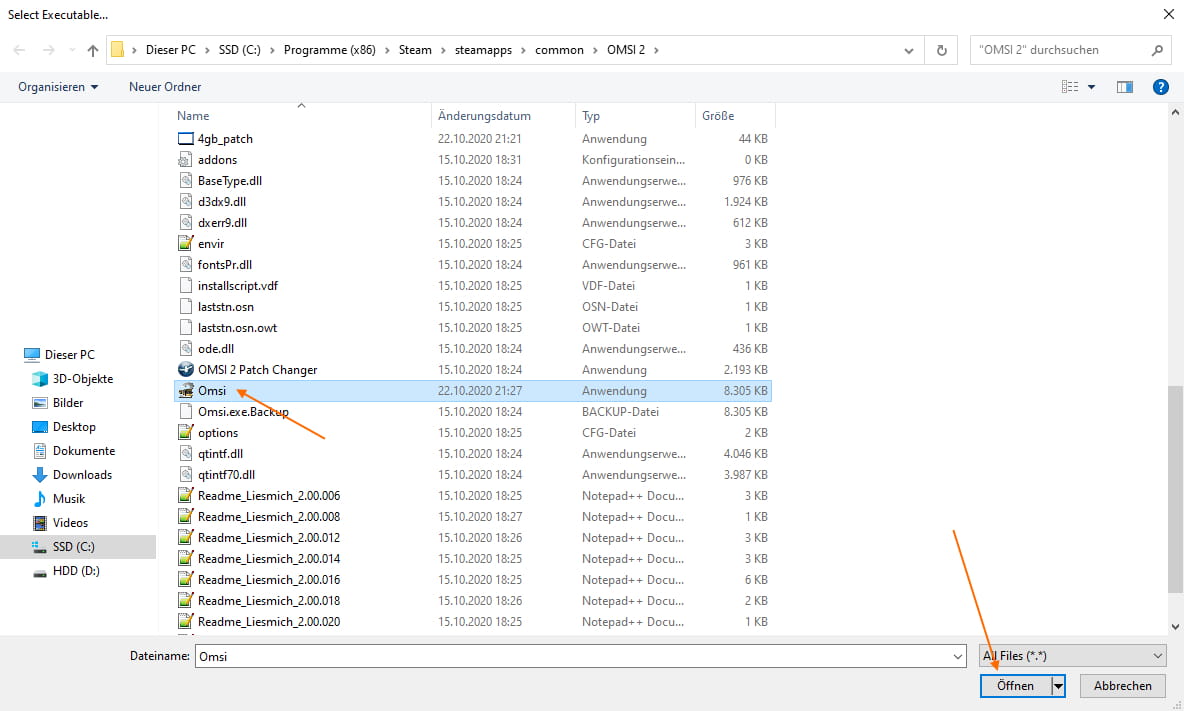Toggle the preview pane icon

(1125, 87)
